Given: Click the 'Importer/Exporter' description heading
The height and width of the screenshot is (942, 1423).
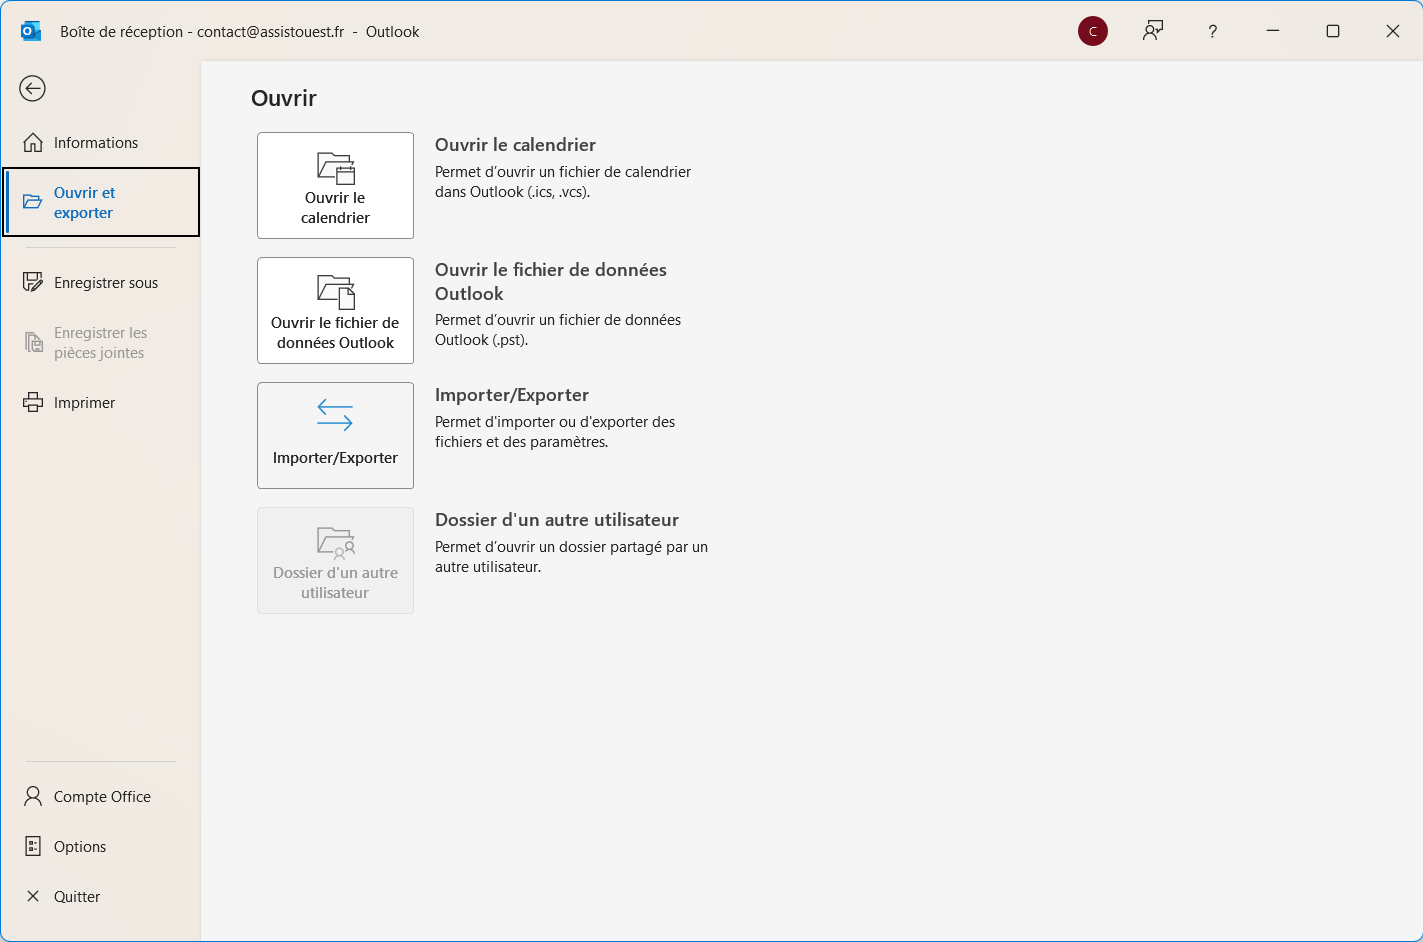Looking at the screenshot, I should 512,395.
